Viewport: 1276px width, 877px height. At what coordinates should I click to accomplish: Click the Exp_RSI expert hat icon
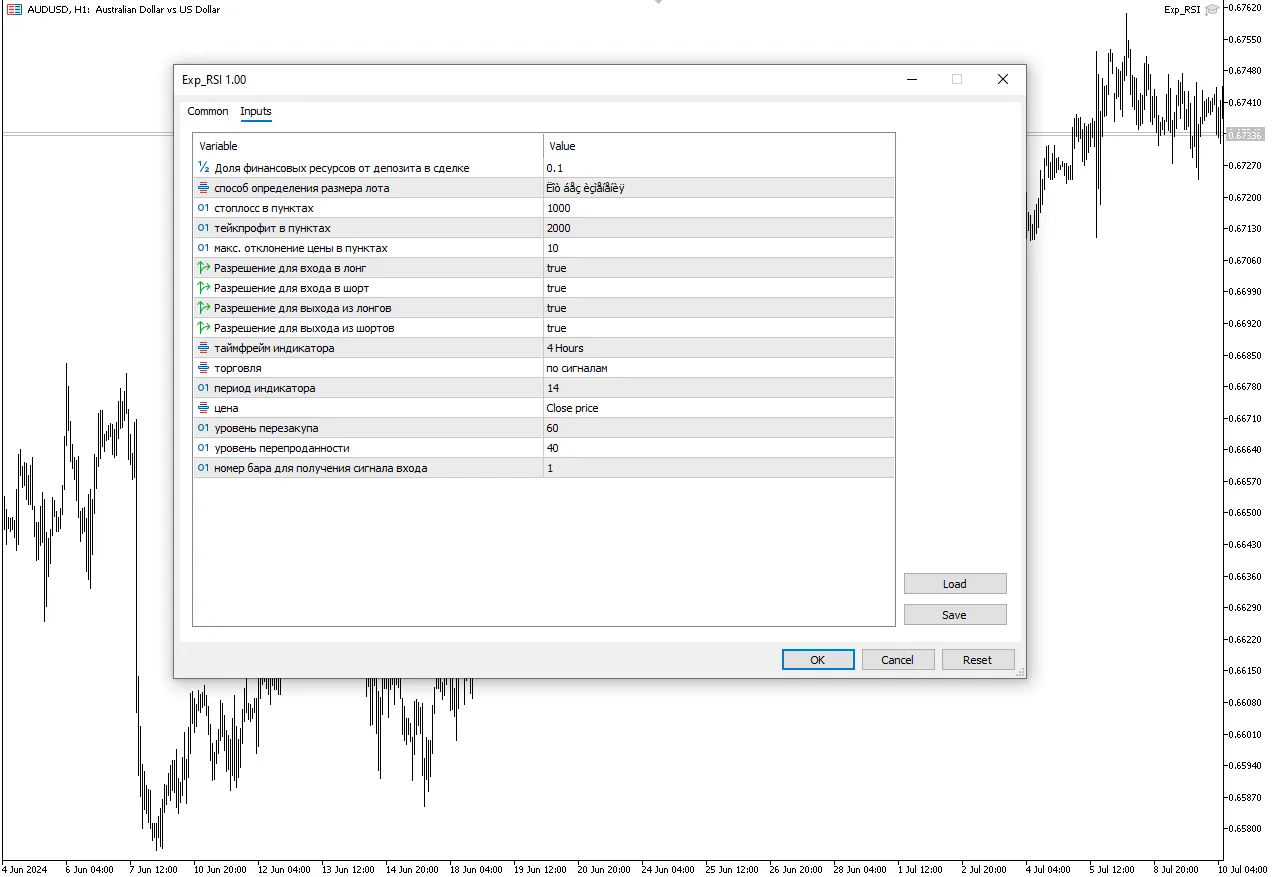(1212, 9)
